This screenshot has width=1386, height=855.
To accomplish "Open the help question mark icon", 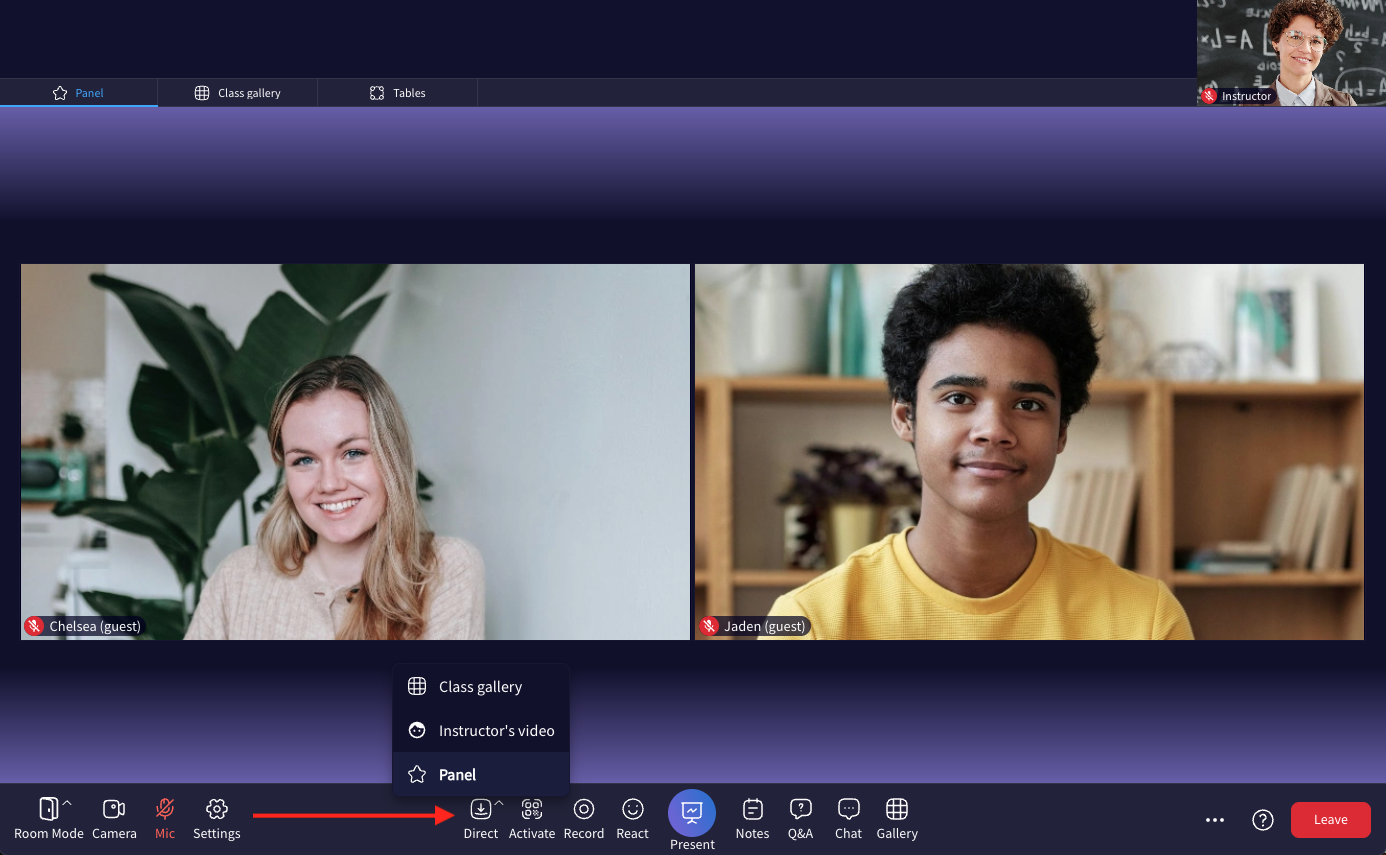I will click(1263, 820).
